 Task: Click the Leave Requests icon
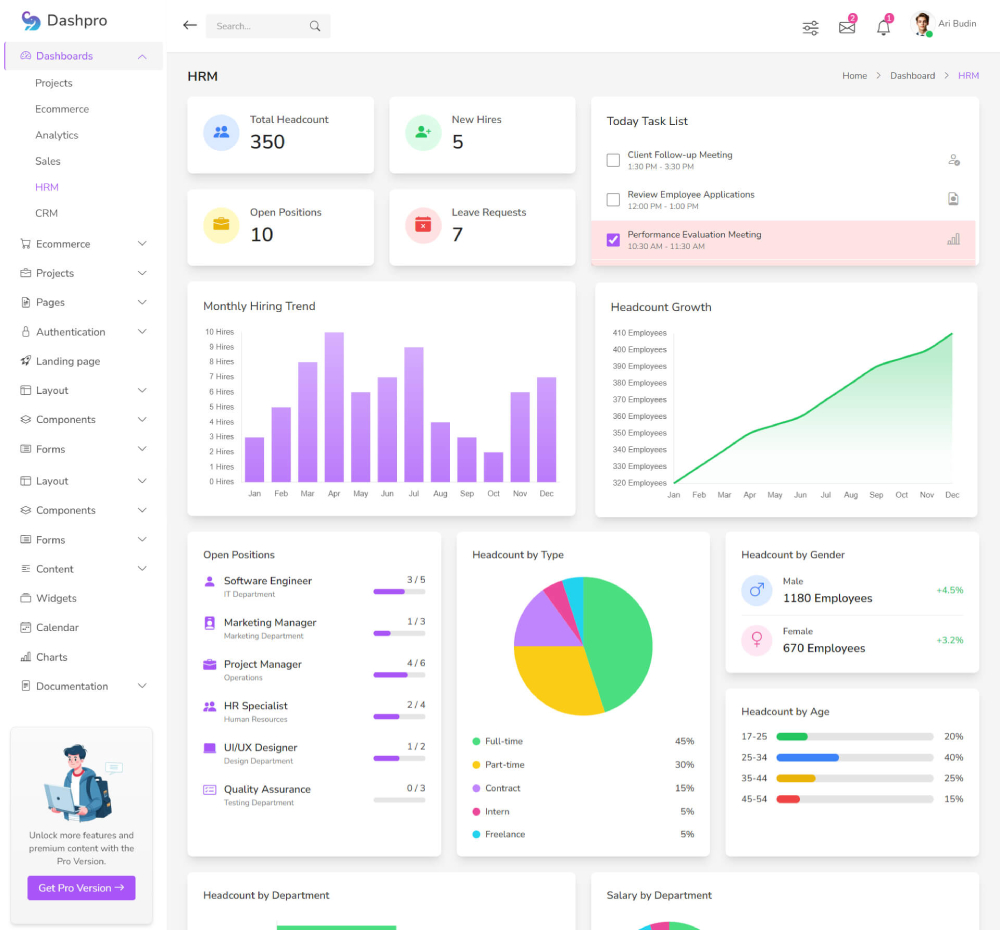[x=423, y=225]
